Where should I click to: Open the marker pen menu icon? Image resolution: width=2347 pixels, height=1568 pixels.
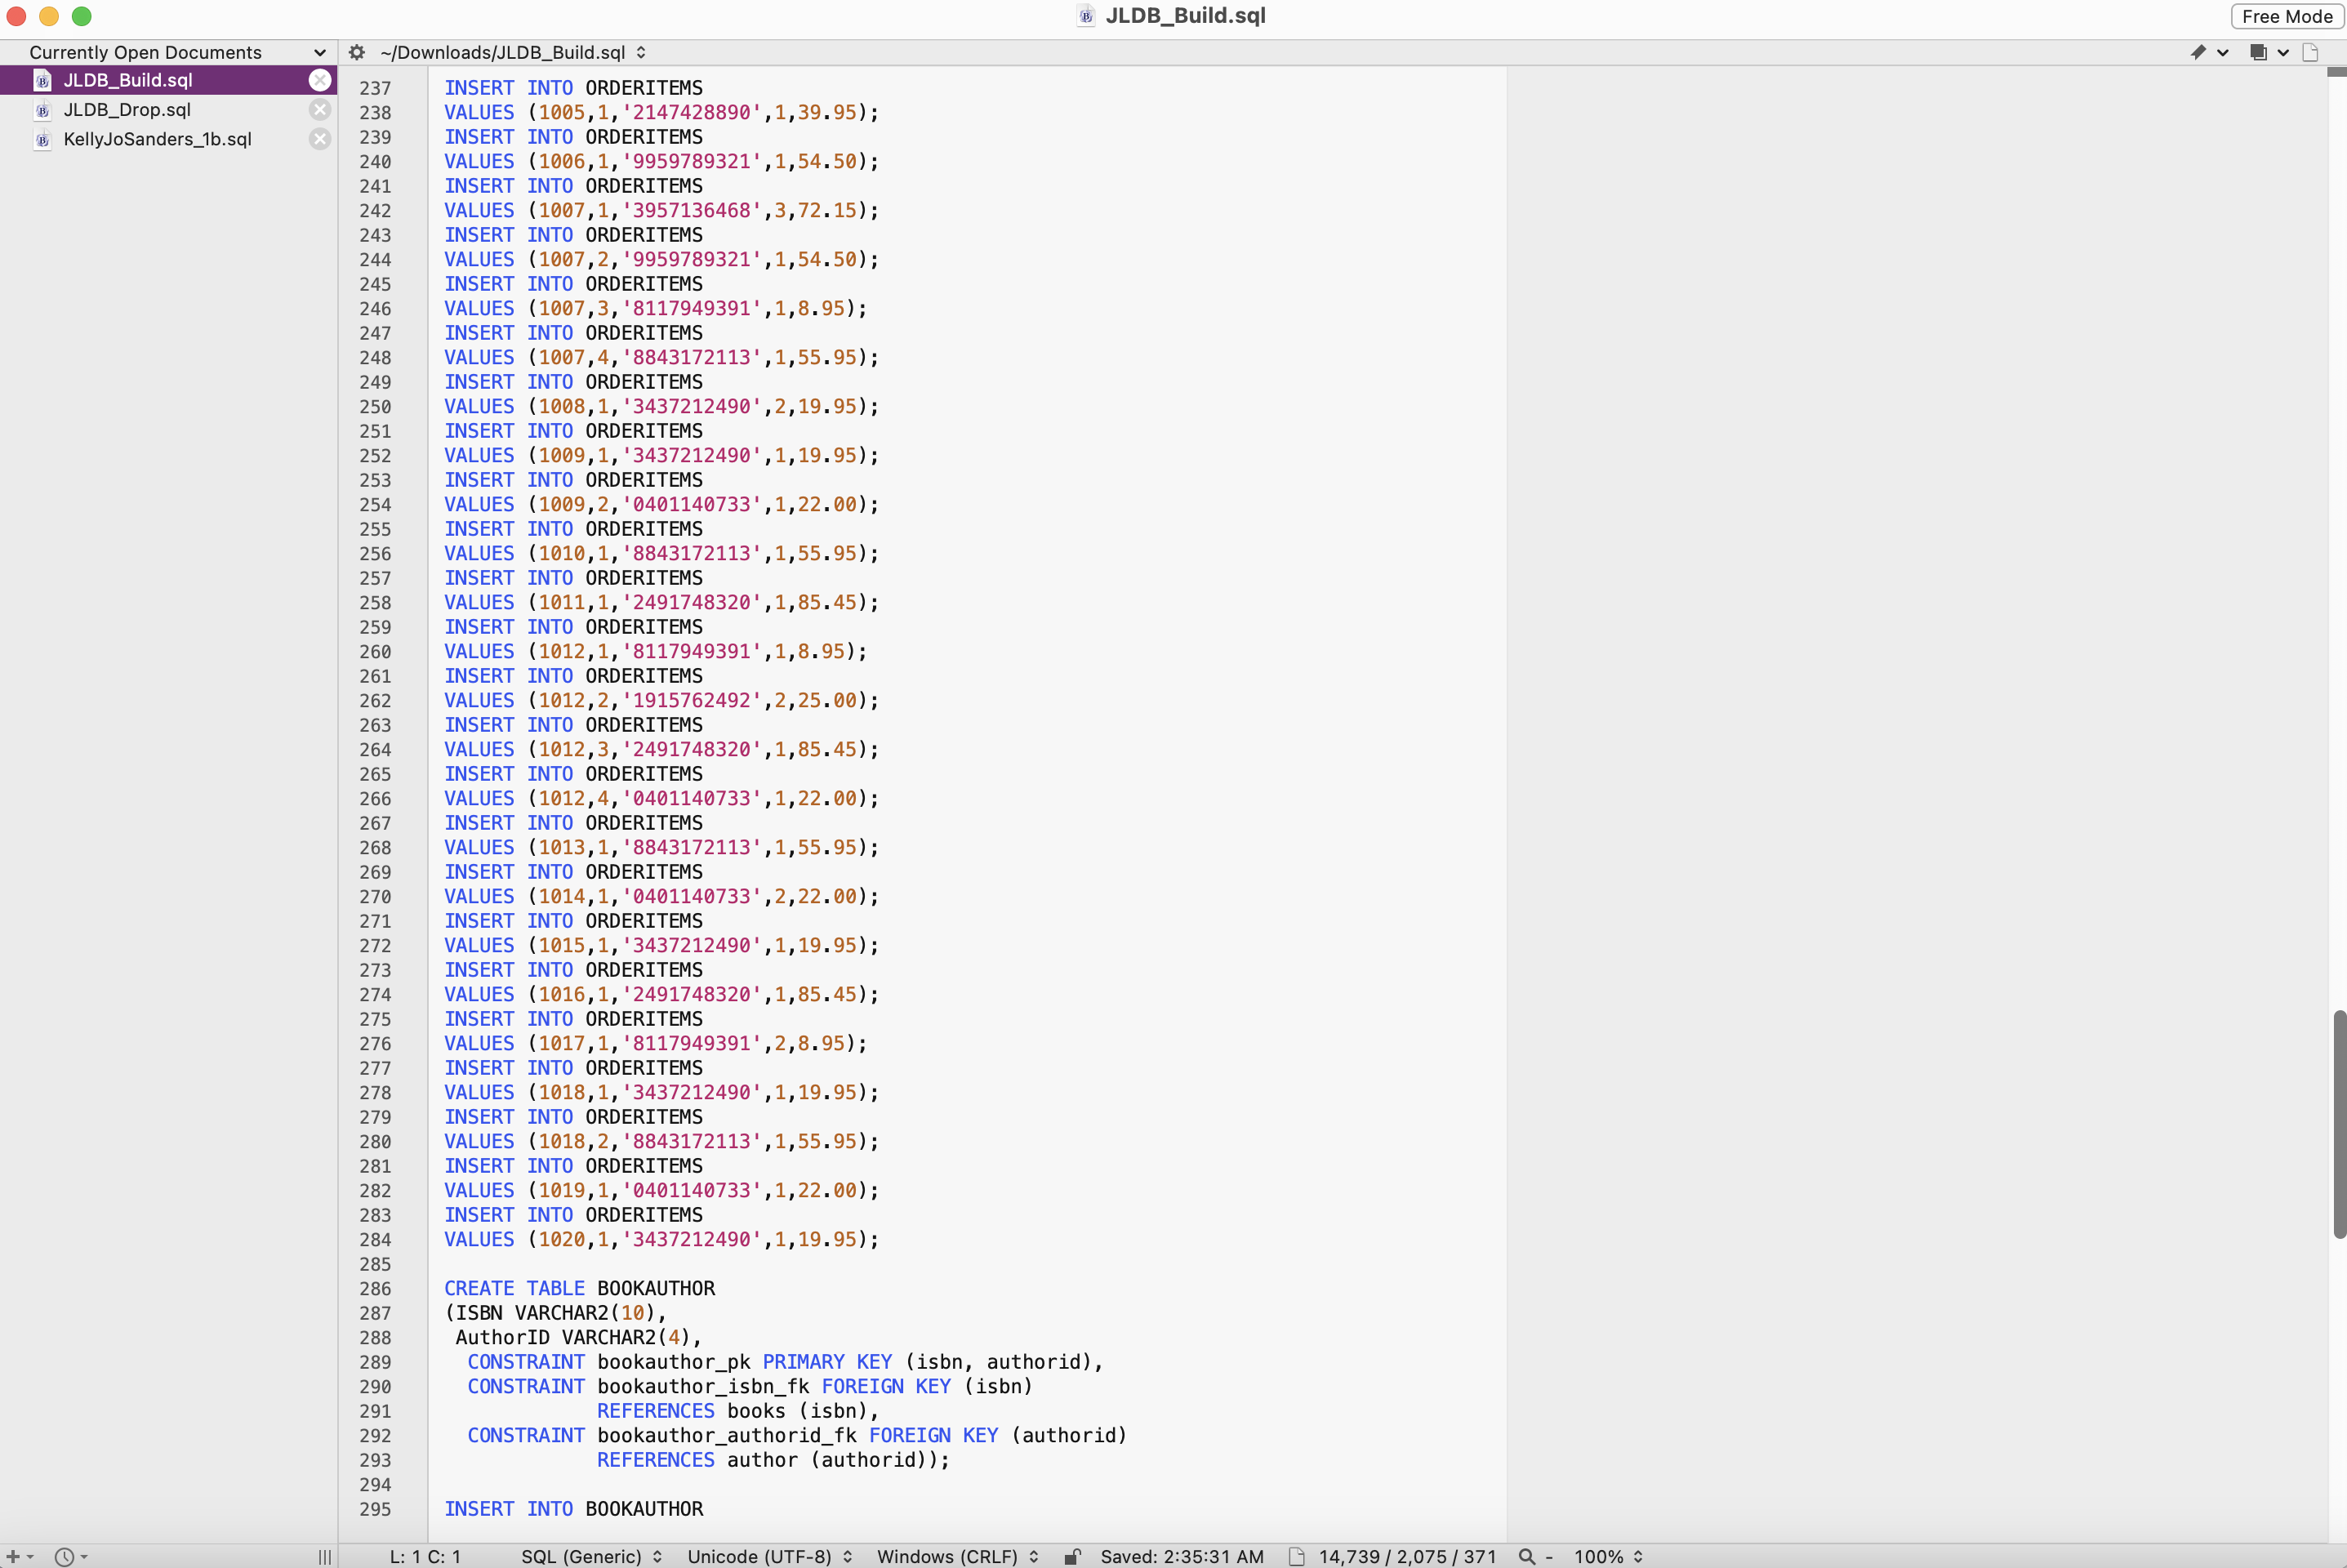[x=2198, y=52]
